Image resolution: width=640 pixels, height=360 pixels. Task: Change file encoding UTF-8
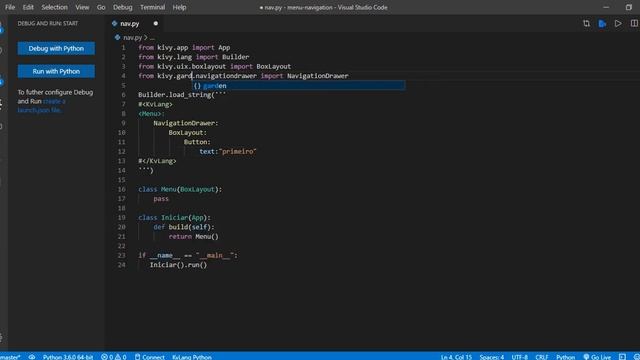(520, 357)
